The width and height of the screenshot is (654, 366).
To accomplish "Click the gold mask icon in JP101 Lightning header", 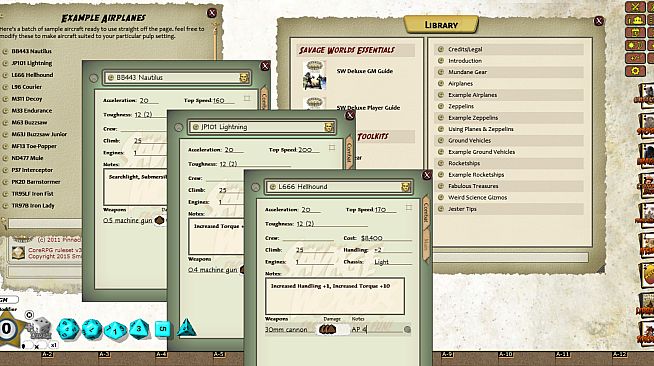I will coord(329,127).
